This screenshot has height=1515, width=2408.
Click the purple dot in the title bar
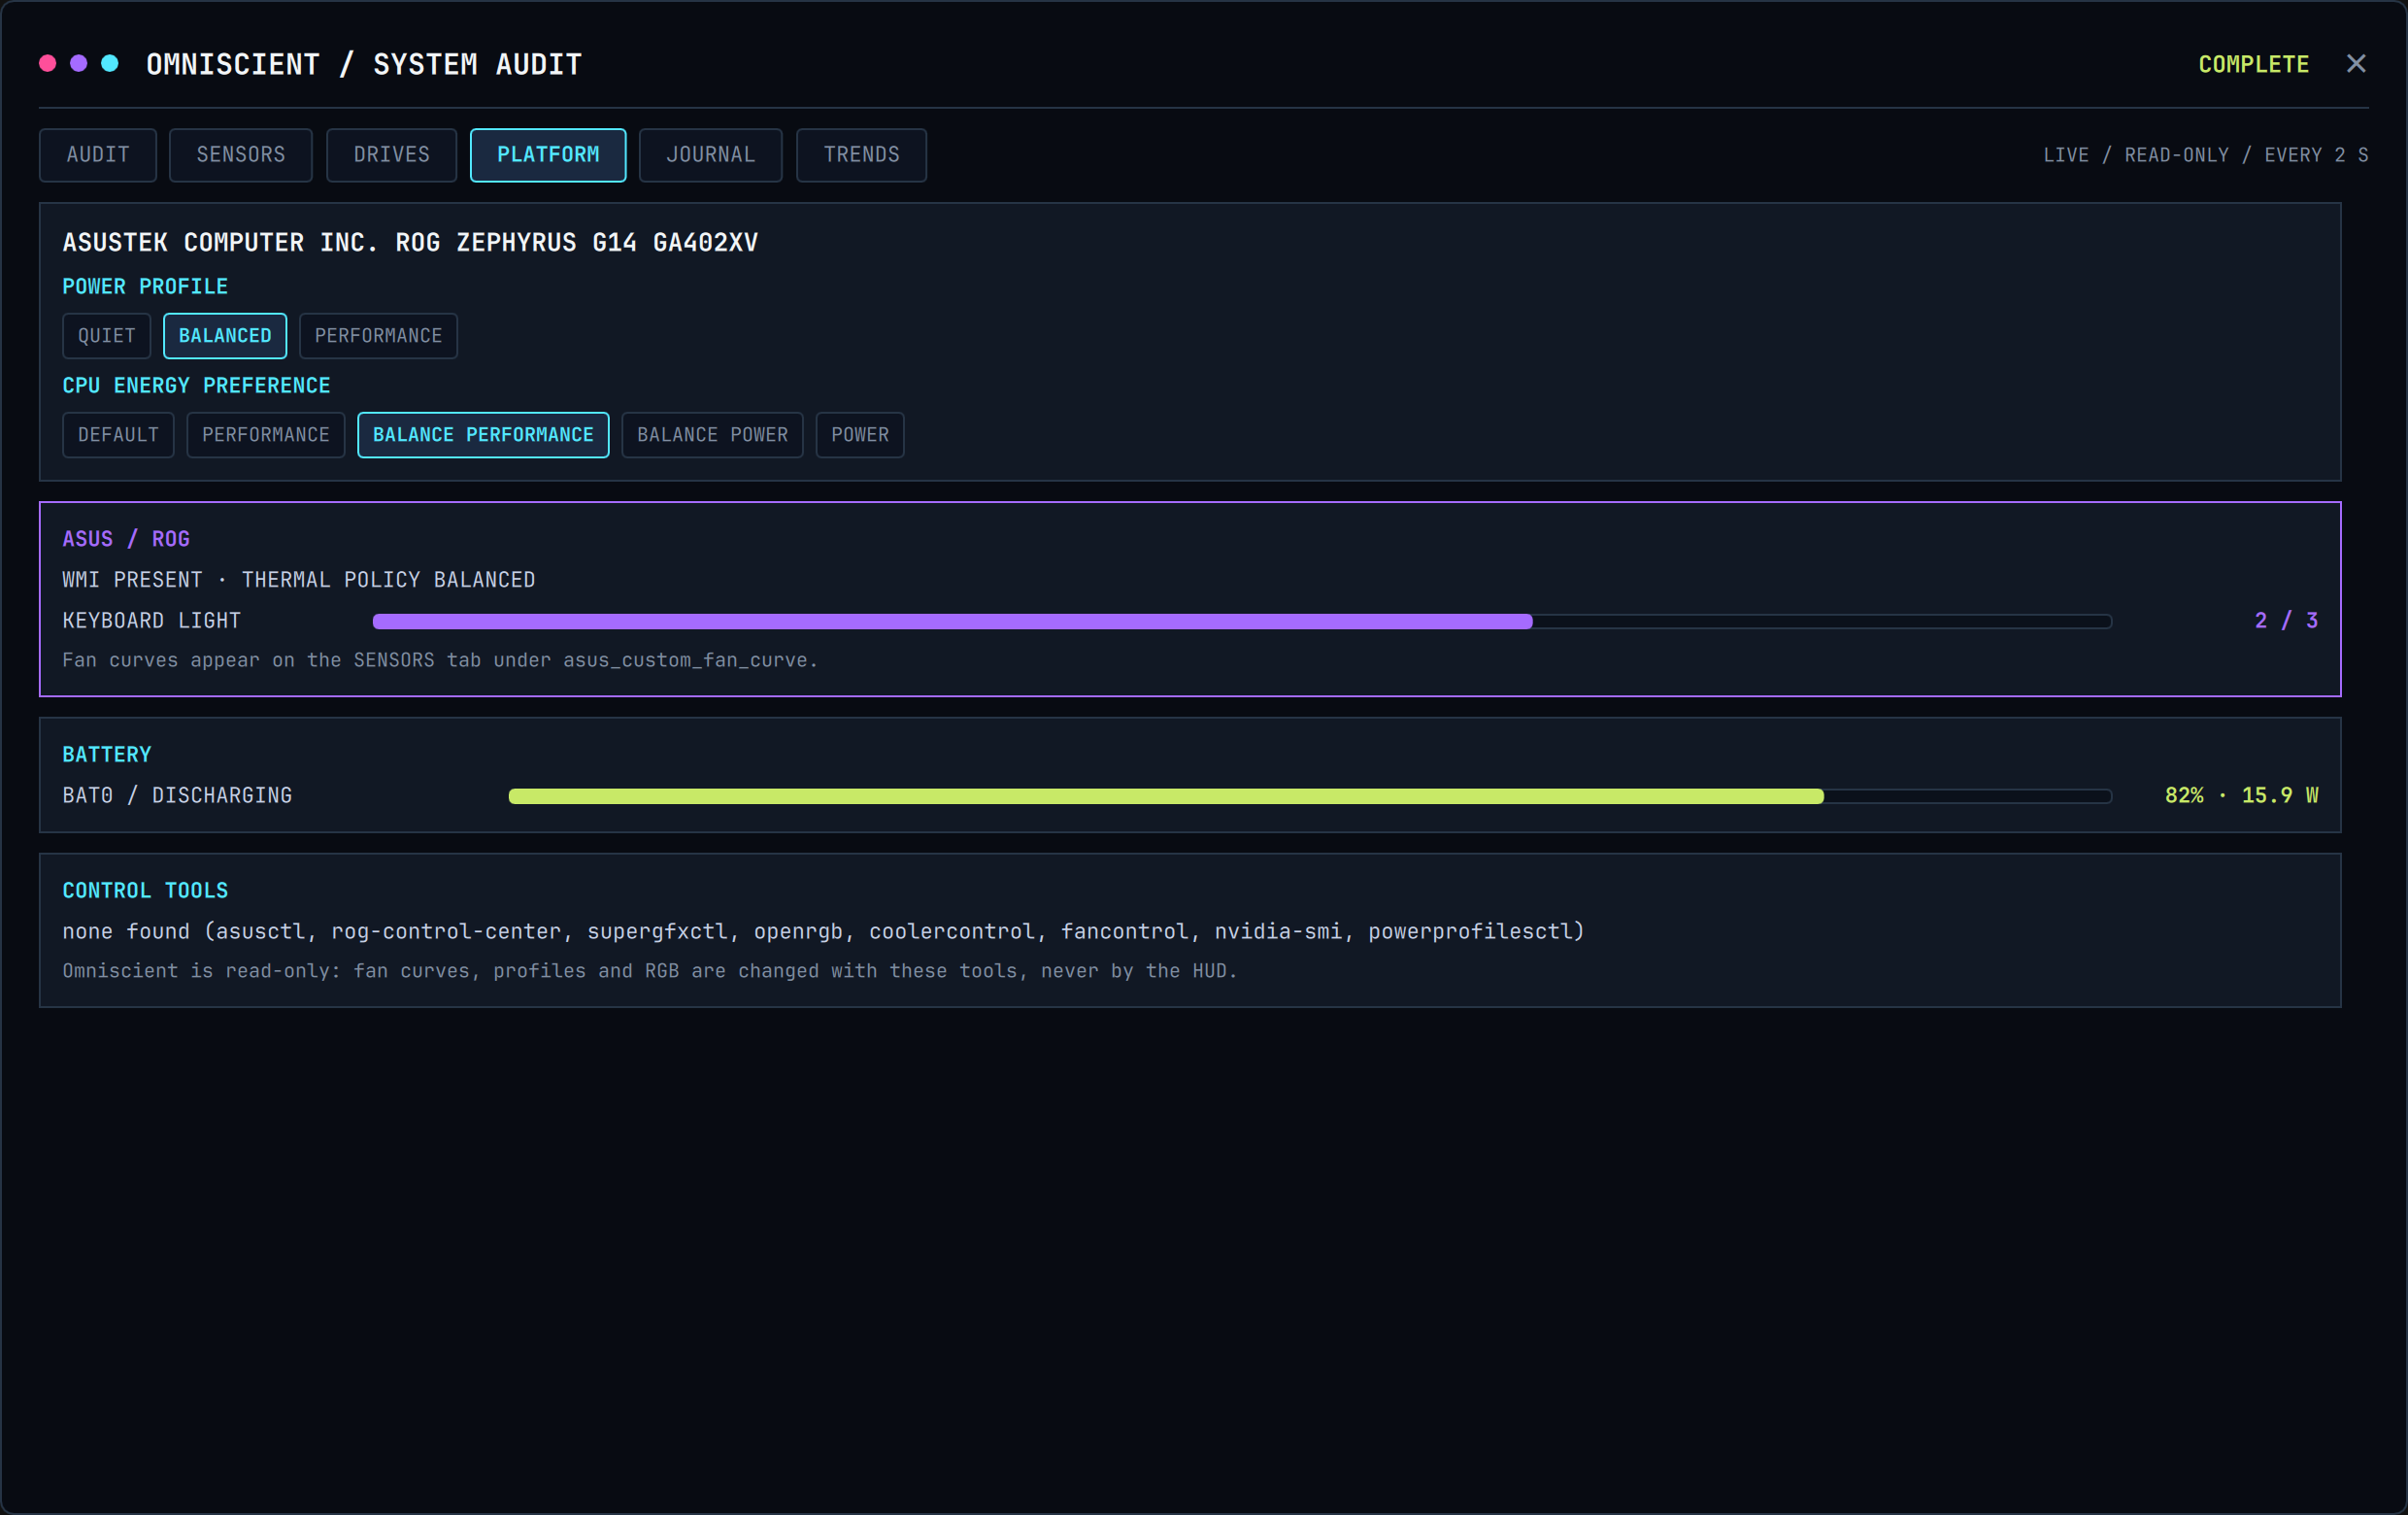coord(79,64)
